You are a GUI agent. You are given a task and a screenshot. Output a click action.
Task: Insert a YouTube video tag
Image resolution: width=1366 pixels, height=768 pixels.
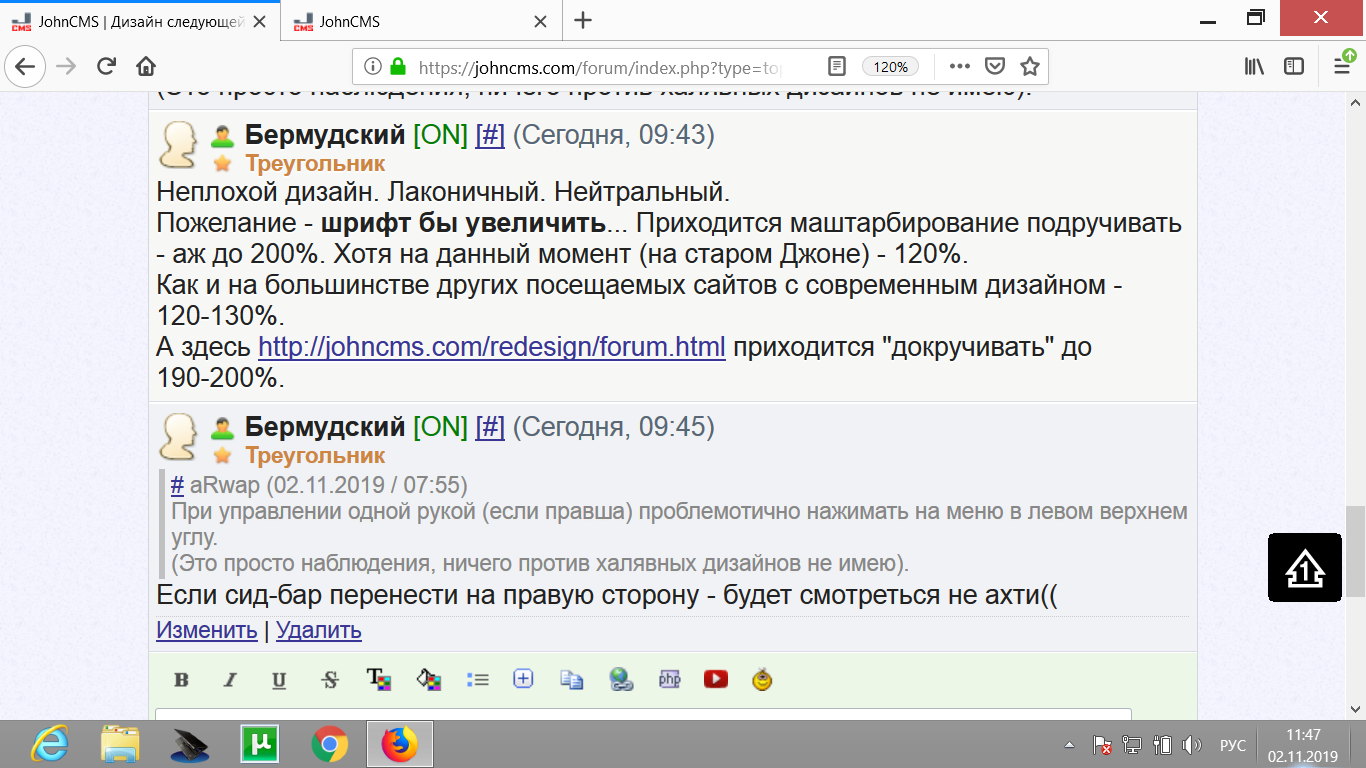click(x=715, y=680)
